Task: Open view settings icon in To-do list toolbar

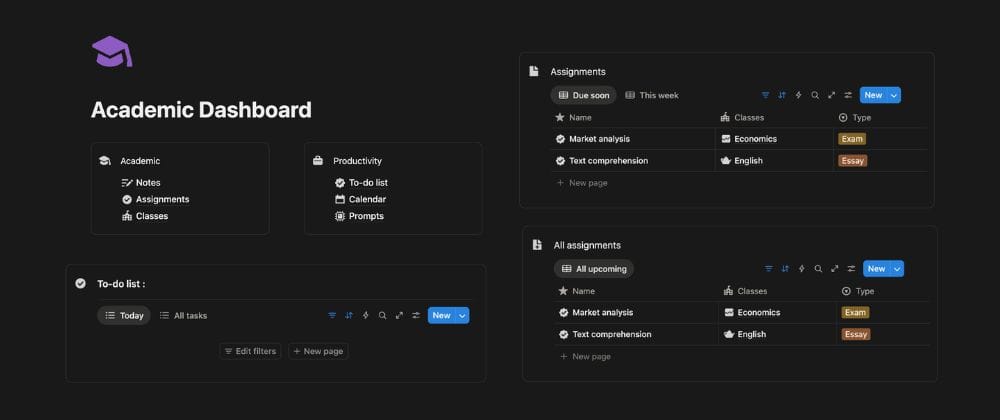Action: point(416,315)
